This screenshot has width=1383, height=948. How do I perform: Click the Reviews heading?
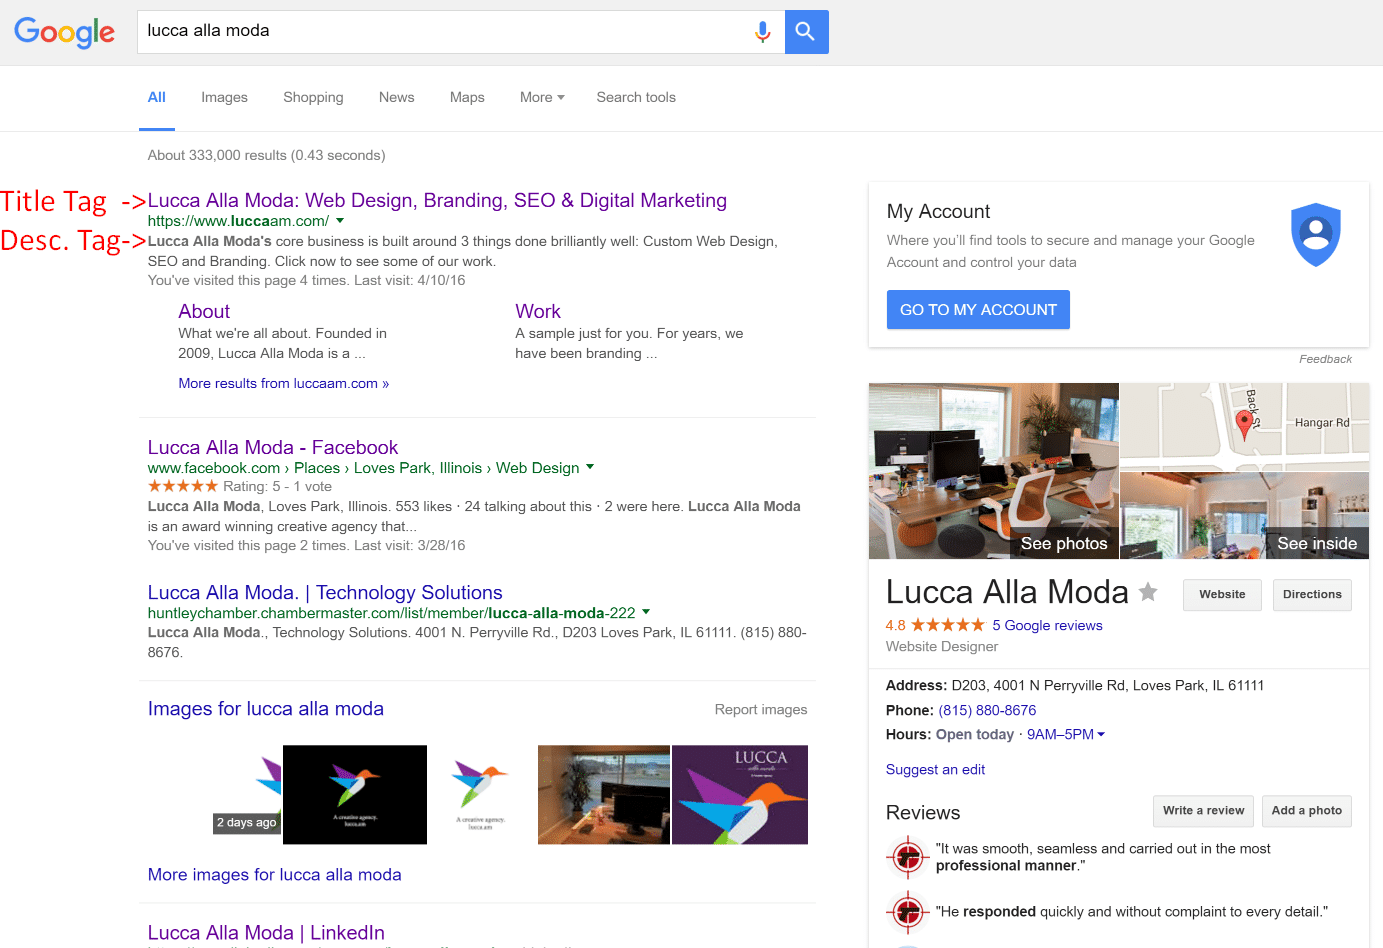[x=923, y=813]
